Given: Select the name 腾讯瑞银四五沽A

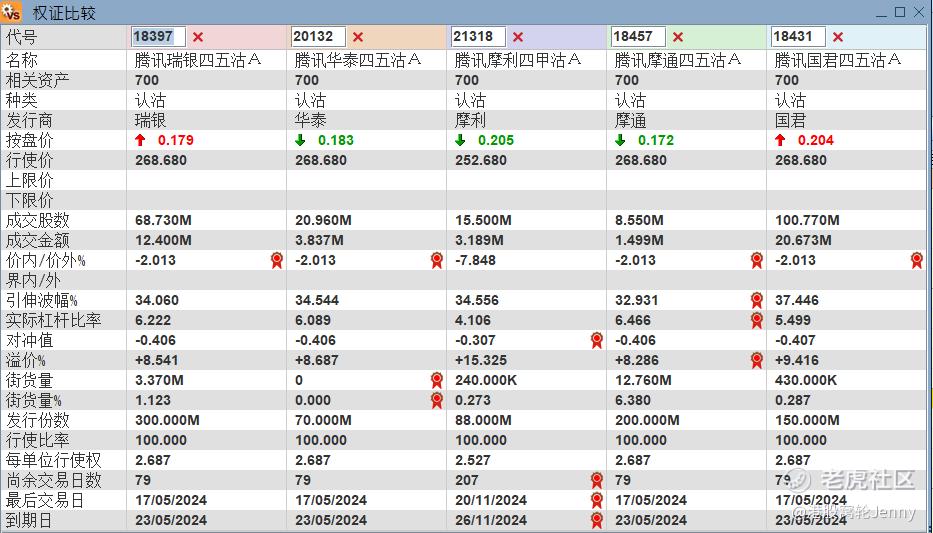Looking at the screenshot, I should click(198, 60).
